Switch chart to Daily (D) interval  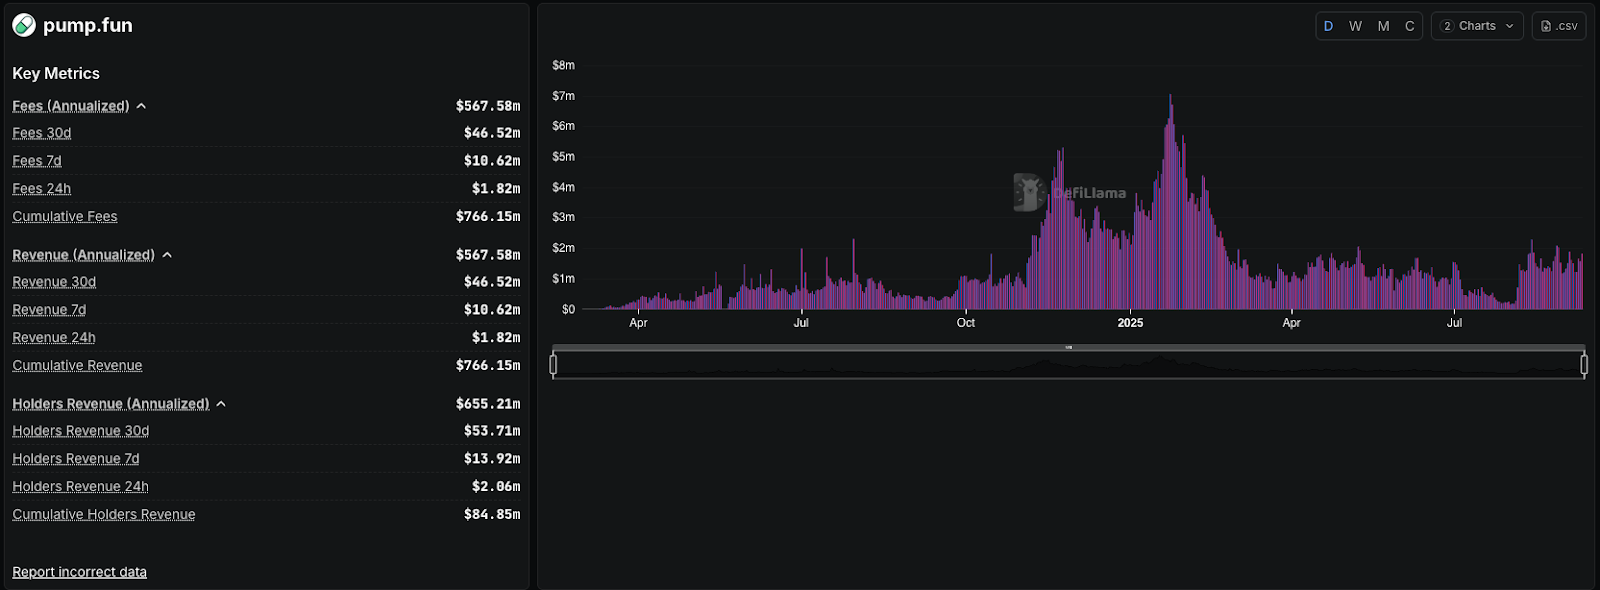(x=1328, y=26)
